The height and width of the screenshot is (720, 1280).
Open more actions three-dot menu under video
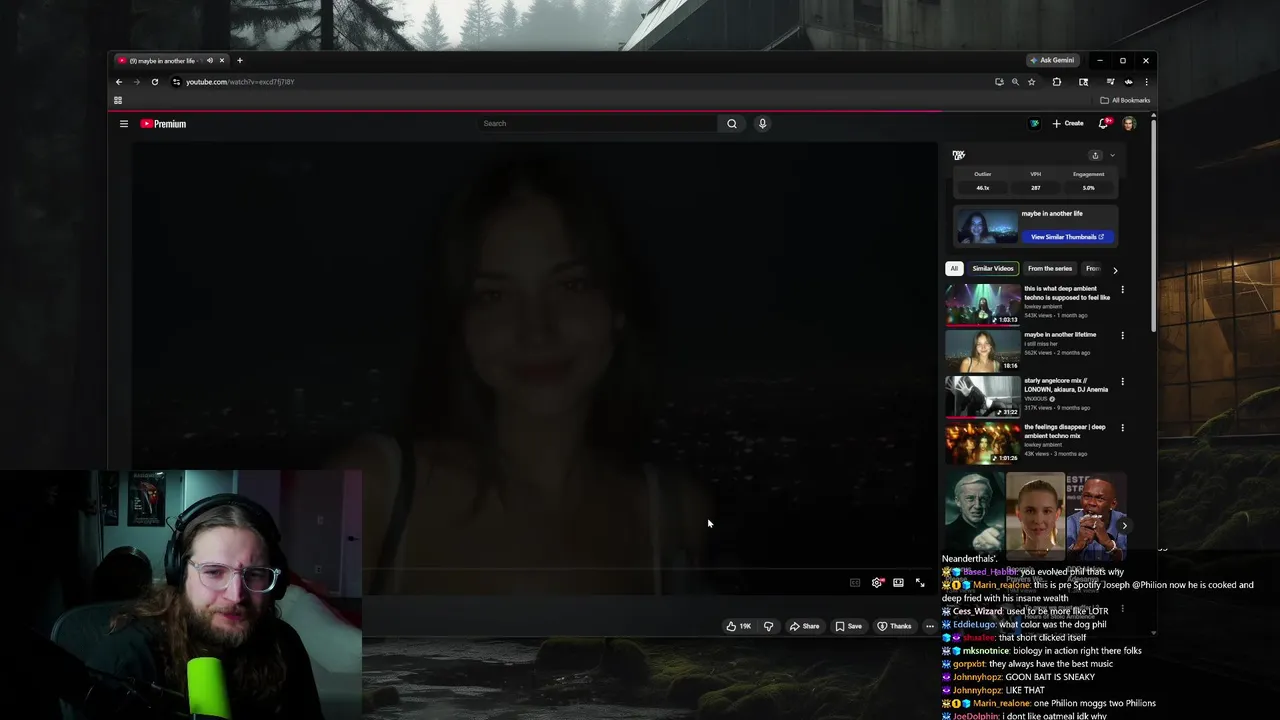coord(930,626)
